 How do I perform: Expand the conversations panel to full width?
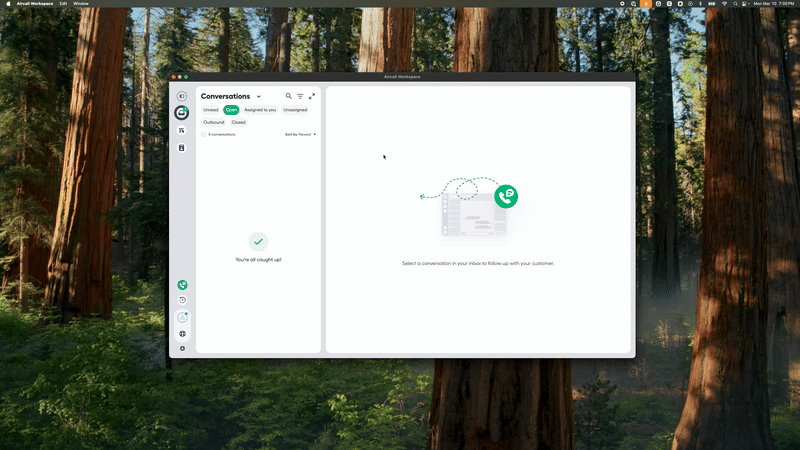point(312,96)
